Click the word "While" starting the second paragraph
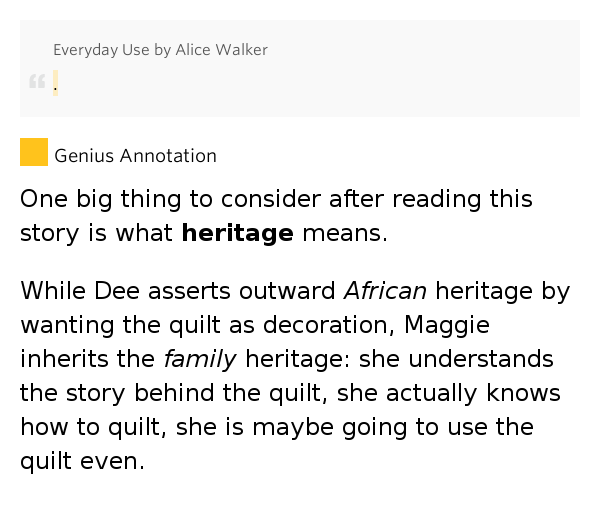The width and height of the screenshot is (600, 522). click(53, 291)
